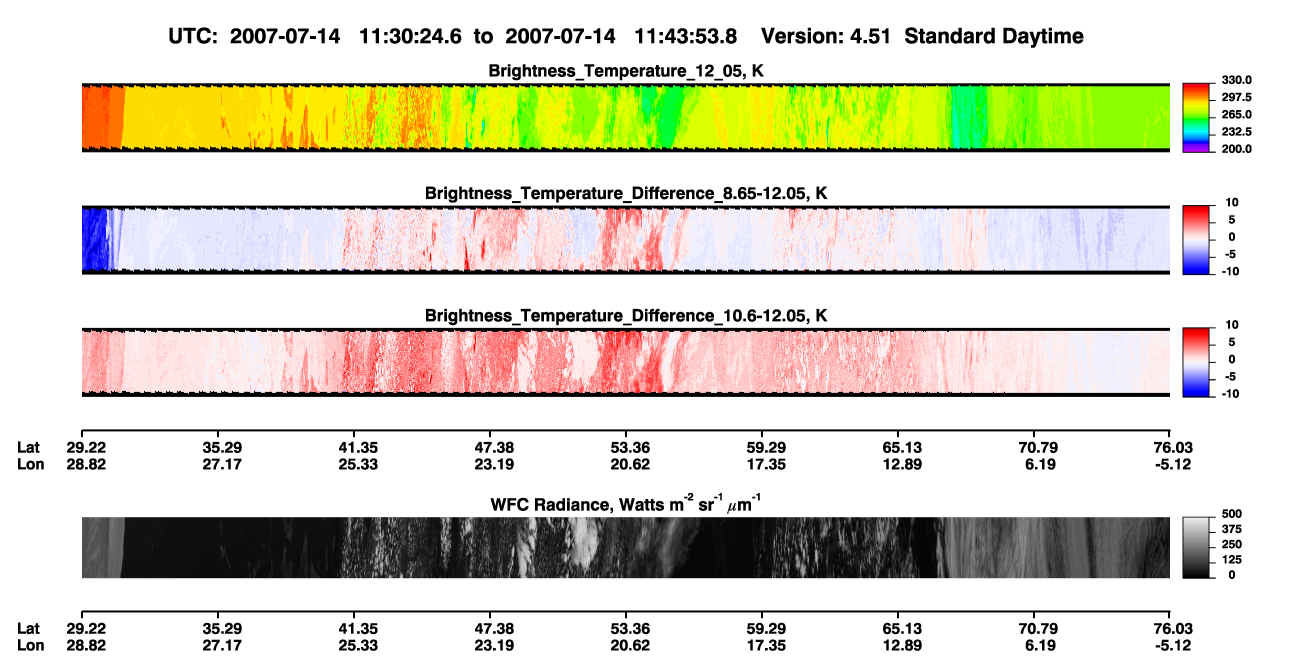Click the 250 radiance colorbar label
The image size is (1300, 667).
1230,544
